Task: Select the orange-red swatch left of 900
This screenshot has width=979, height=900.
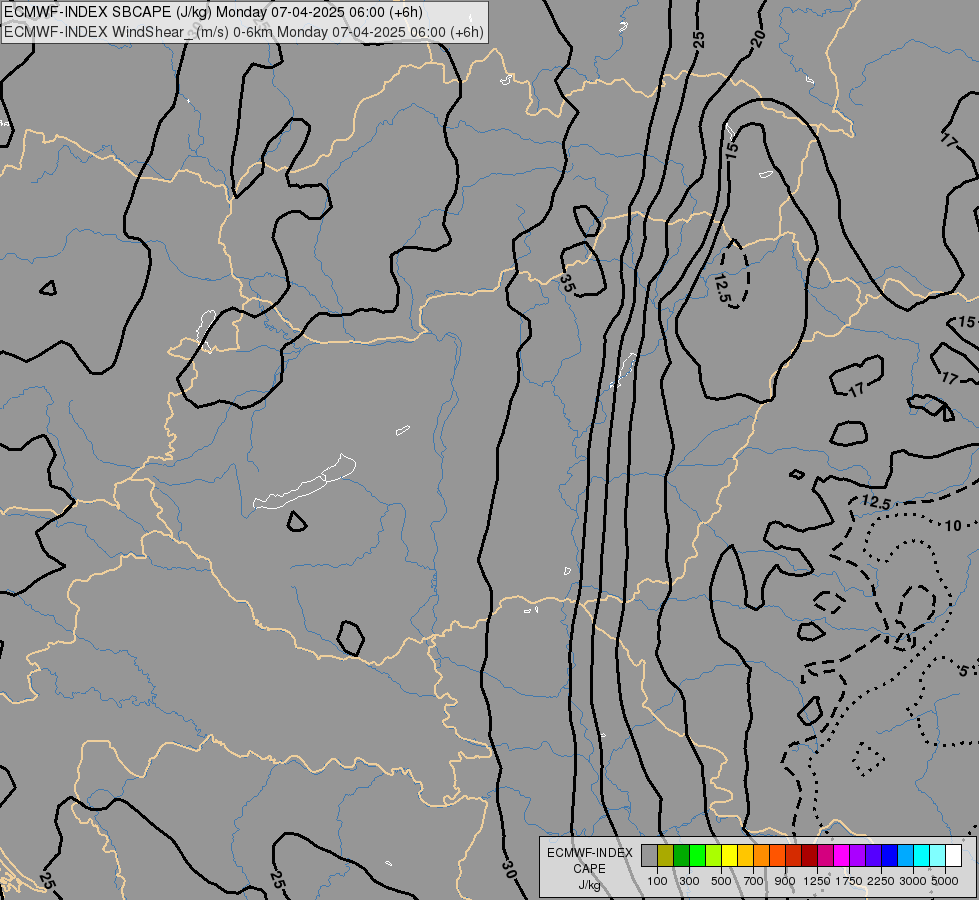Action: pyautogui.click(x=777, y=856)
